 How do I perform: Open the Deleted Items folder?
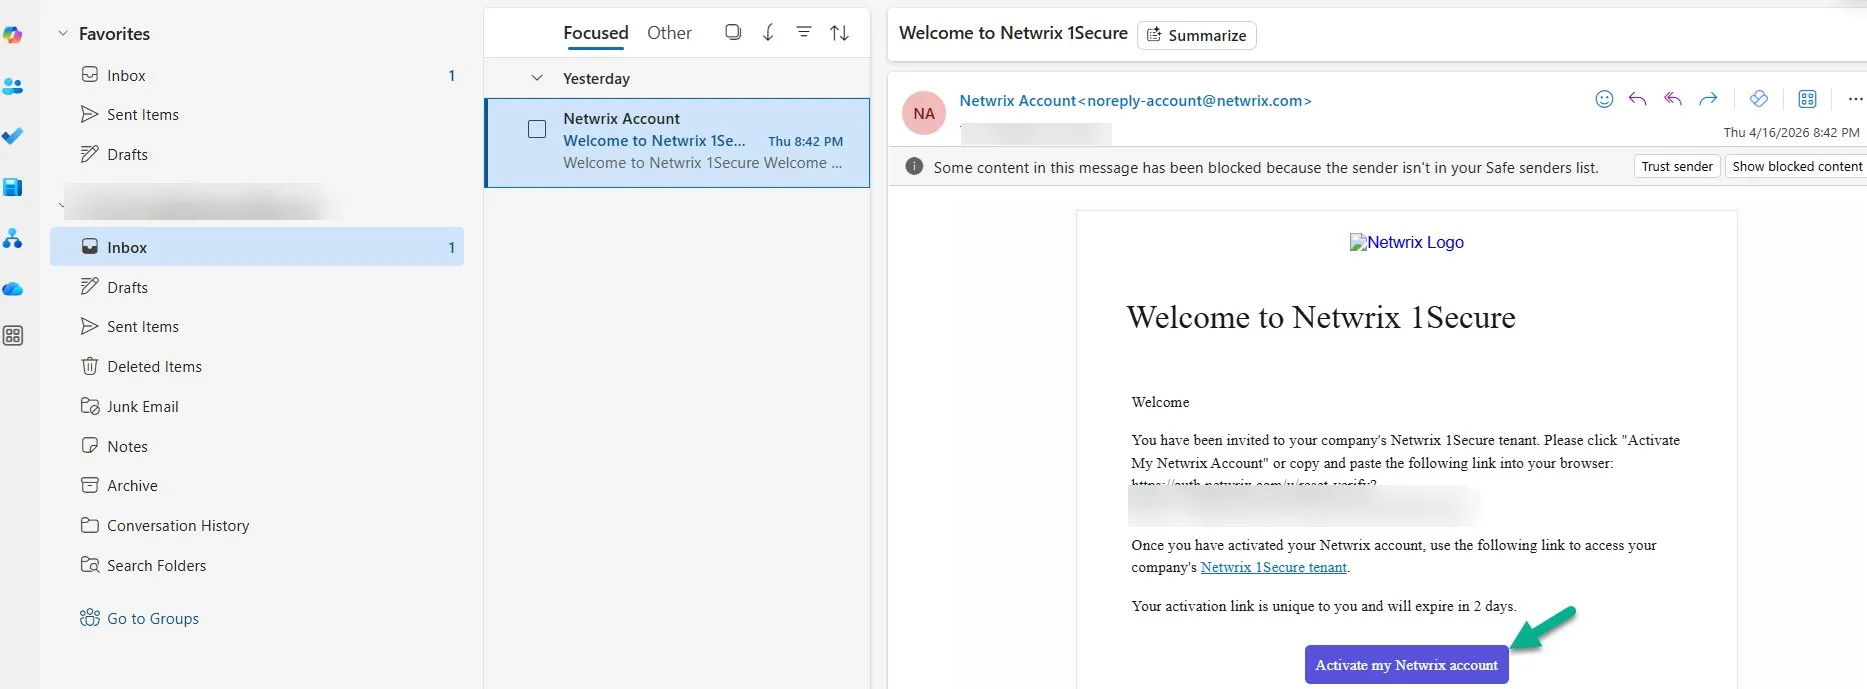257,366
